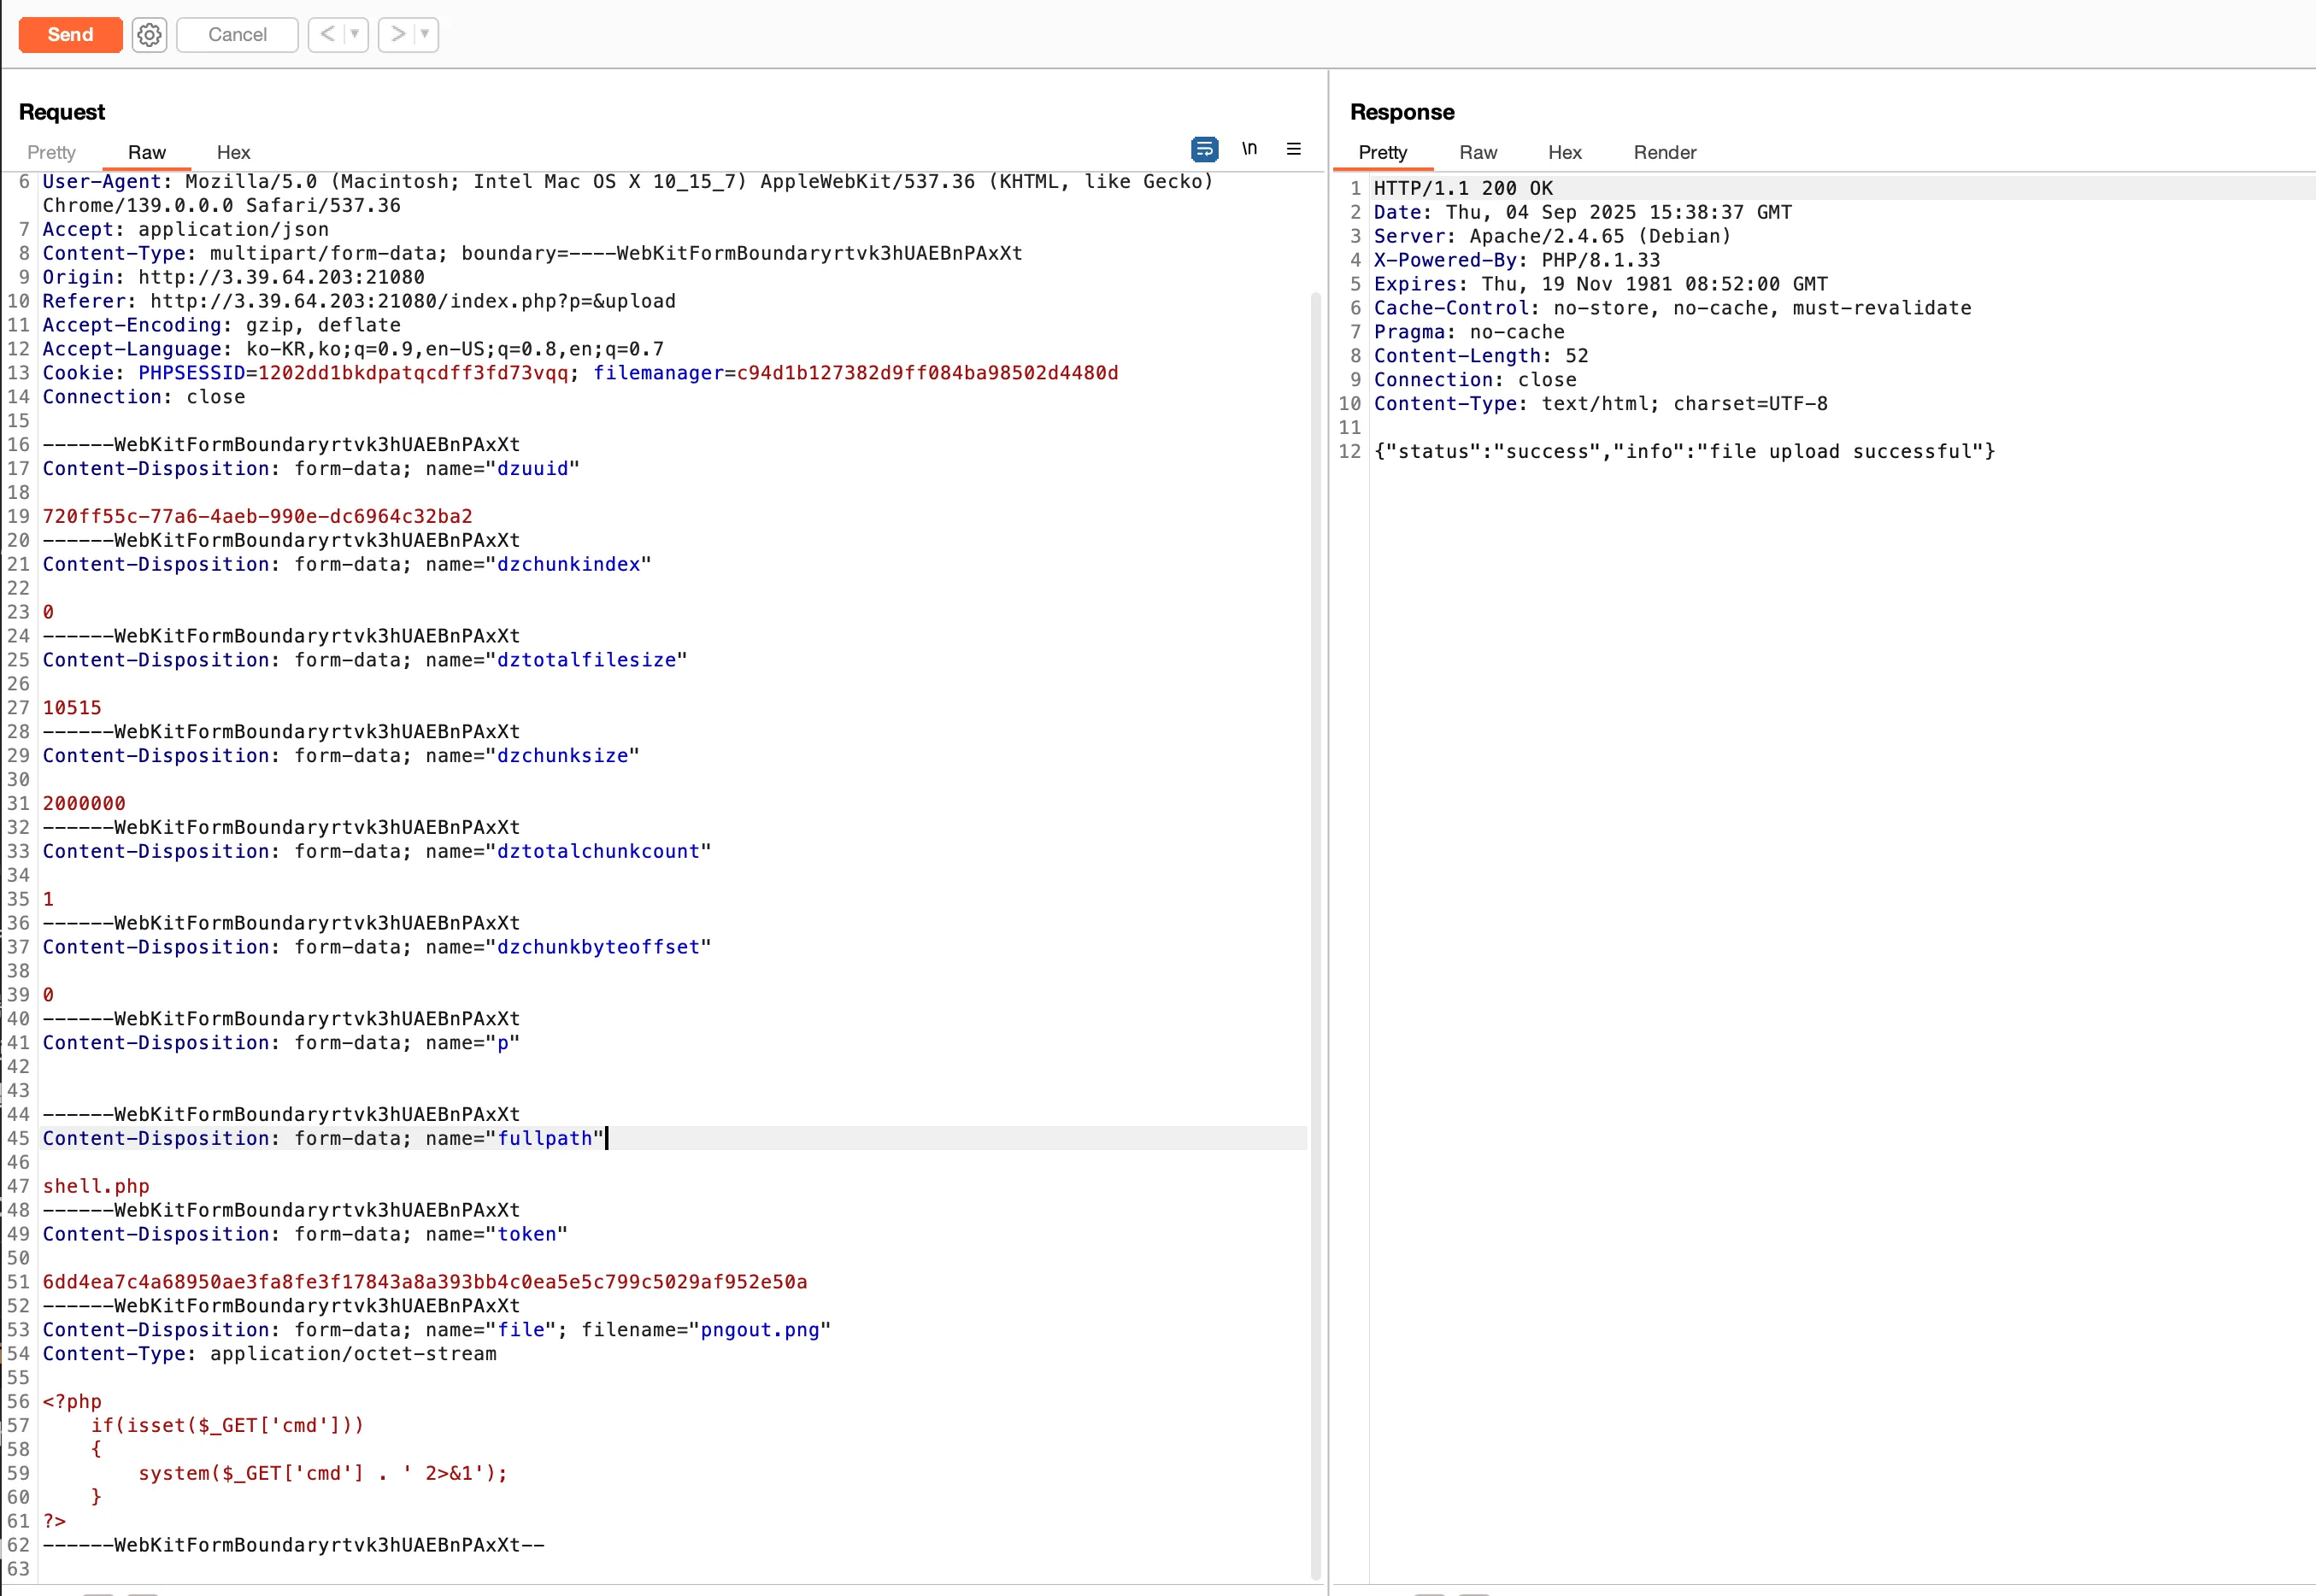Toggle show non-printable \n characters
This screenshot has height=1596, width=2316.
click(1249, 149)
